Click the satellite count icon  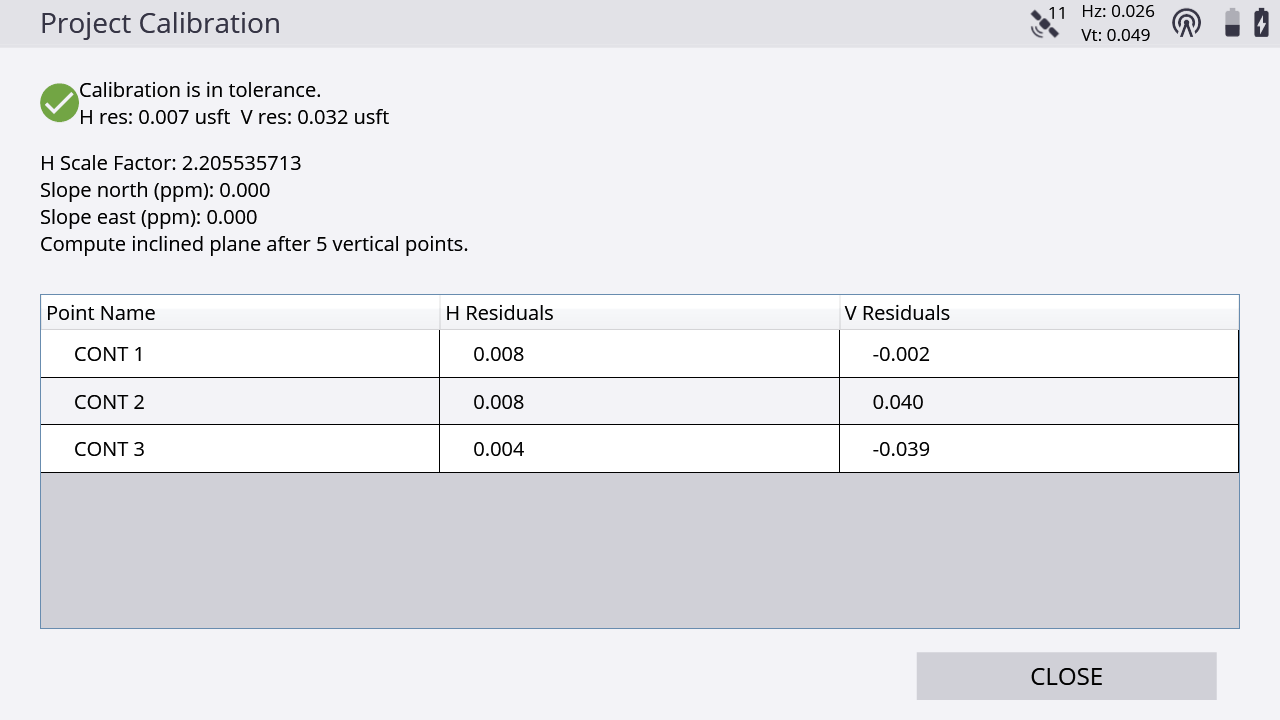(1047, 22)
